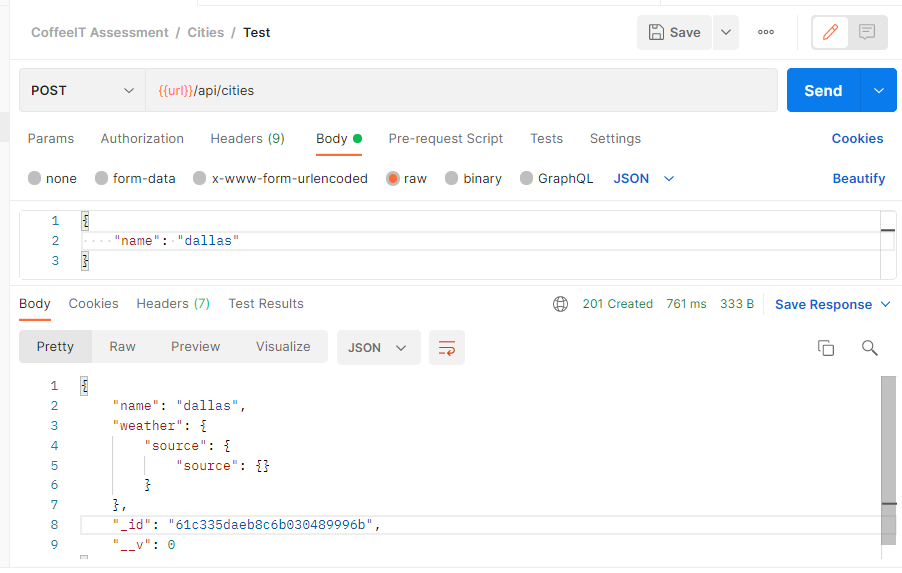
Task: Switch to the Pre-request Script tab
Action: [445, 139]
